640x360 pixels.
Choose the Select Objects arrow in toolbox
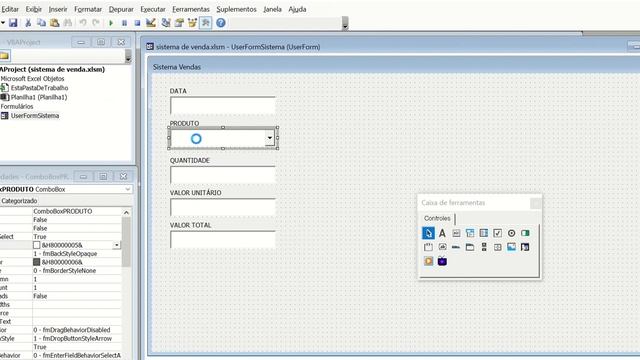(x=428, y=233)
